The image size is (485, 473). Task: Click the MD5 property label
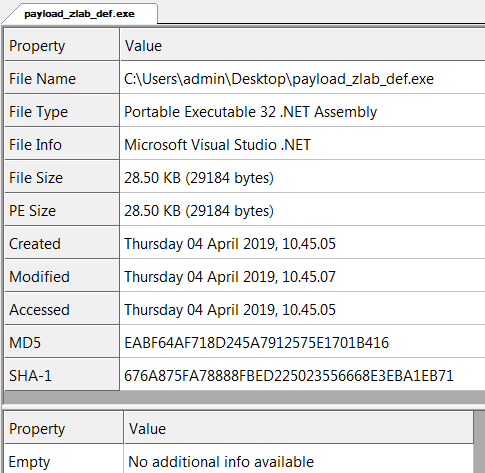click(25, 343)
